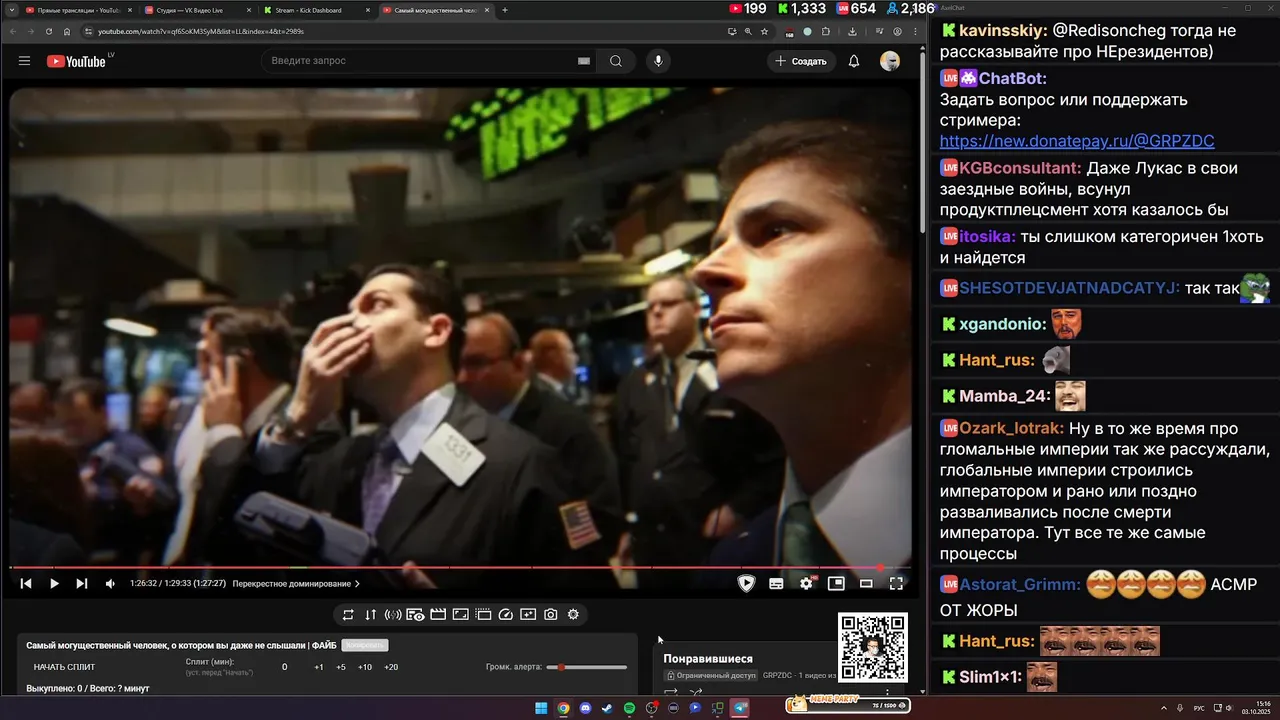Expand the Перекрестное доминирование chapter list
Viewport: 1280px width, 720px height.
click(x=296, y=584)
